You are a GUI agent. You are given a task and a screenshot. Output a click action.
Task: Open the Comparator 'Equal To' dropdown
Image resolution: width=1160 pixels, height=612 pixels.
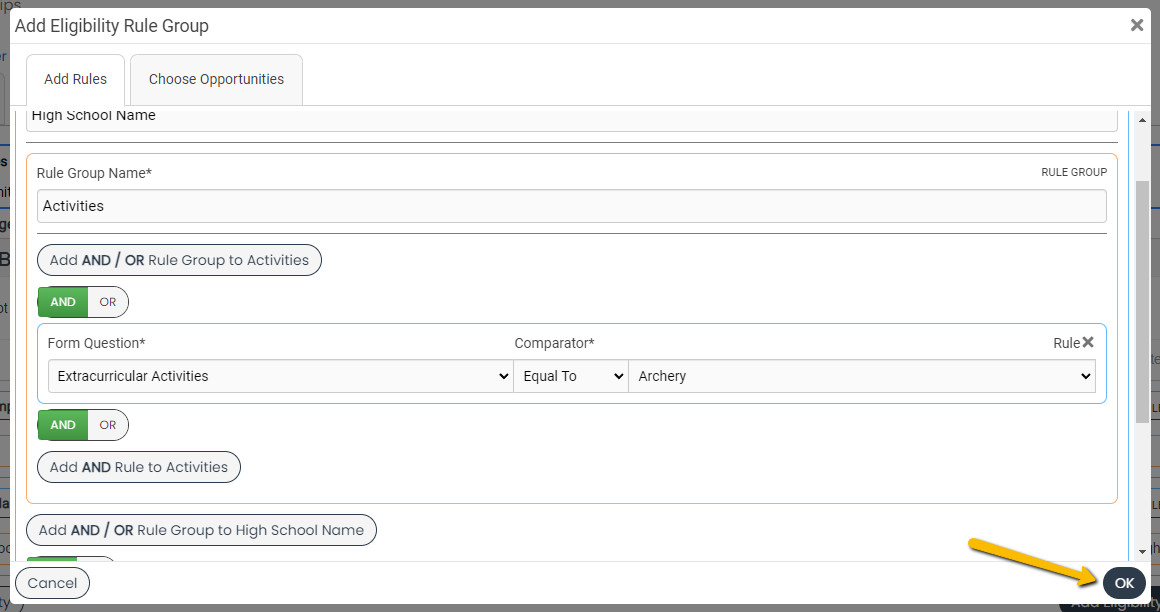(x=570, y=377)
